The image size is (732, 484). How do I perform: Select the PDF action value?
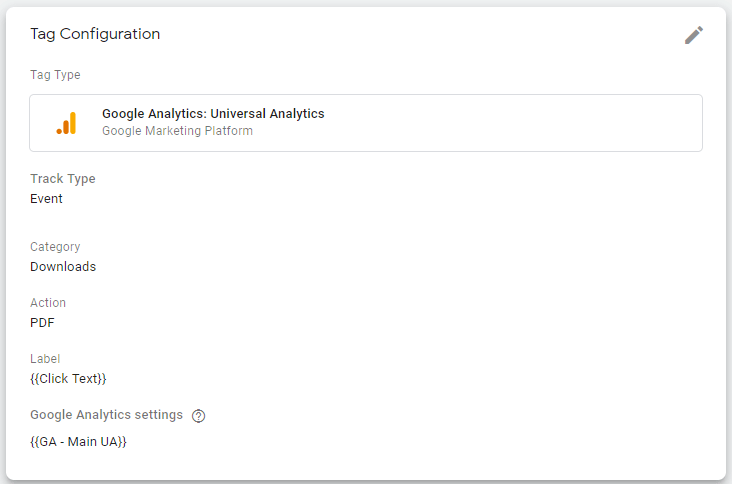click(42, 323)
